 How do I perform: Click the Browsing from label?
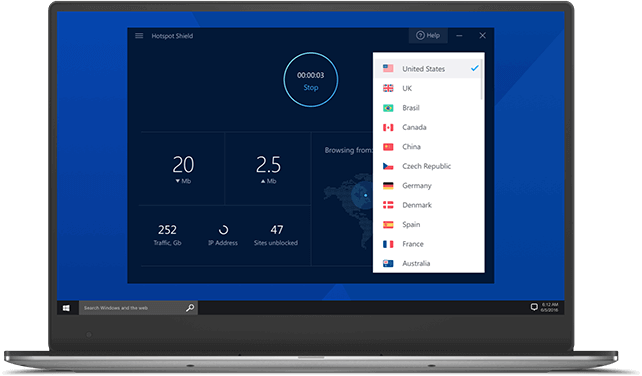pyautogui.click(x=348, y=150)
